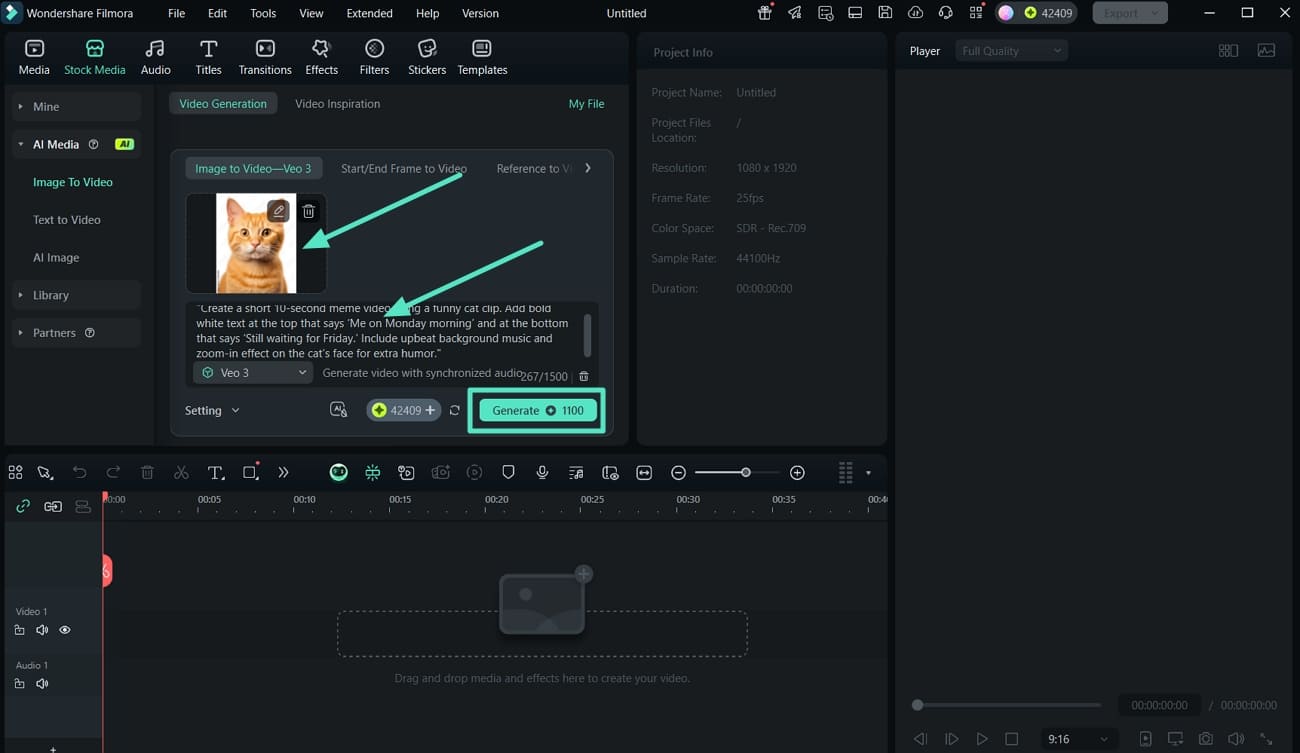Viewport: 1300px width, 753px height.
Task: Open the headset support icon
Action: [945, 13]
